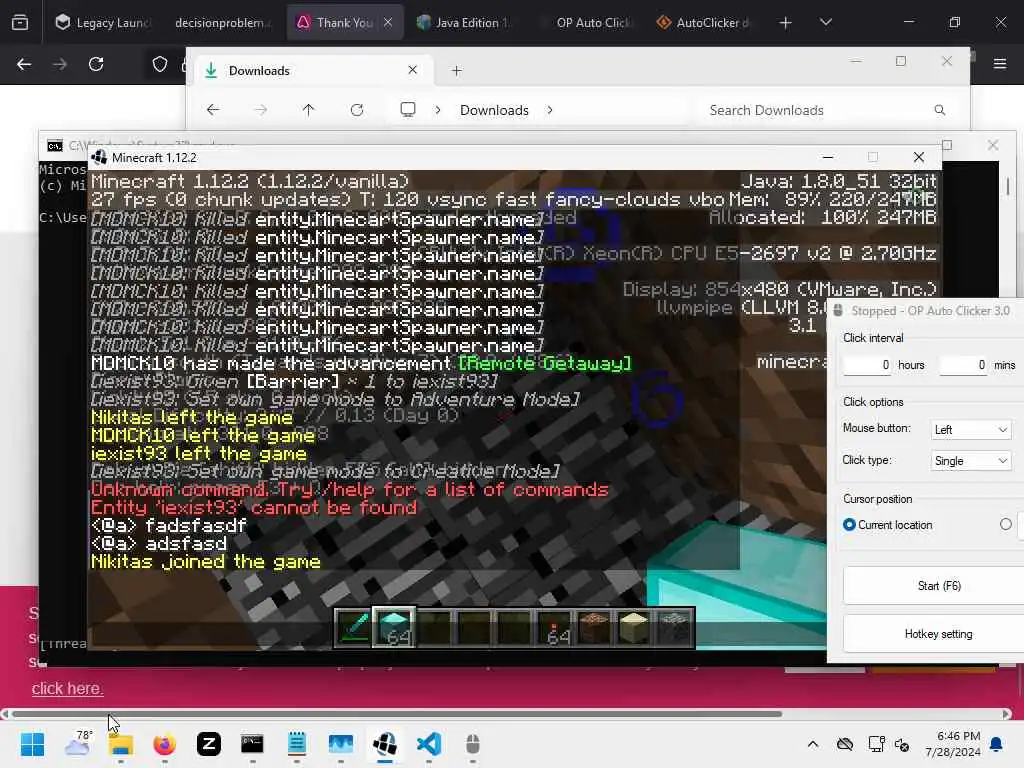Switch to Command Prompt on taskbar
This screenshot has width=1024, height=768.
[252, 744]
